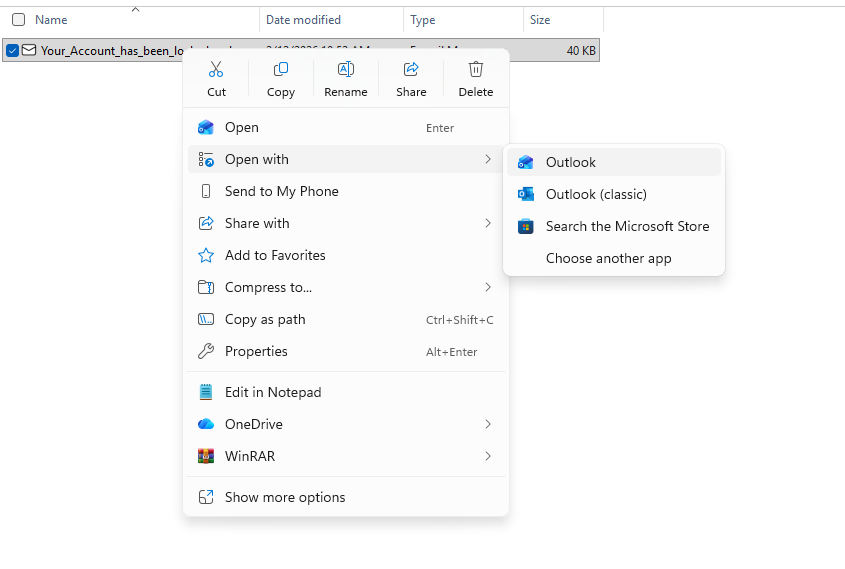
Task: Select Search the Microsoft Store
Action: click(627, 226)
